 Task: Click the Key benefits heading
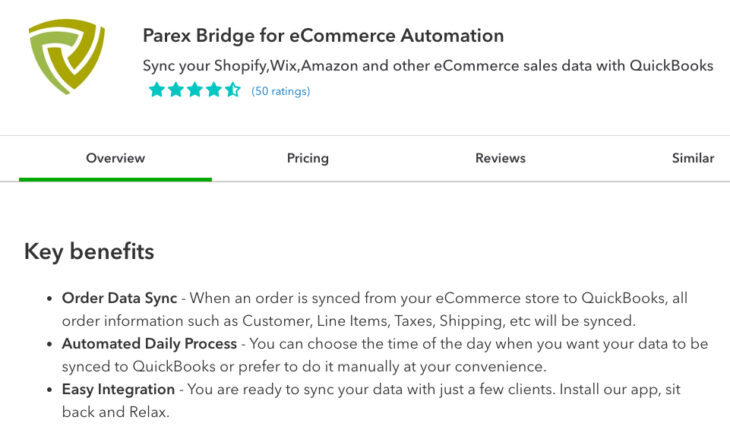89,251
